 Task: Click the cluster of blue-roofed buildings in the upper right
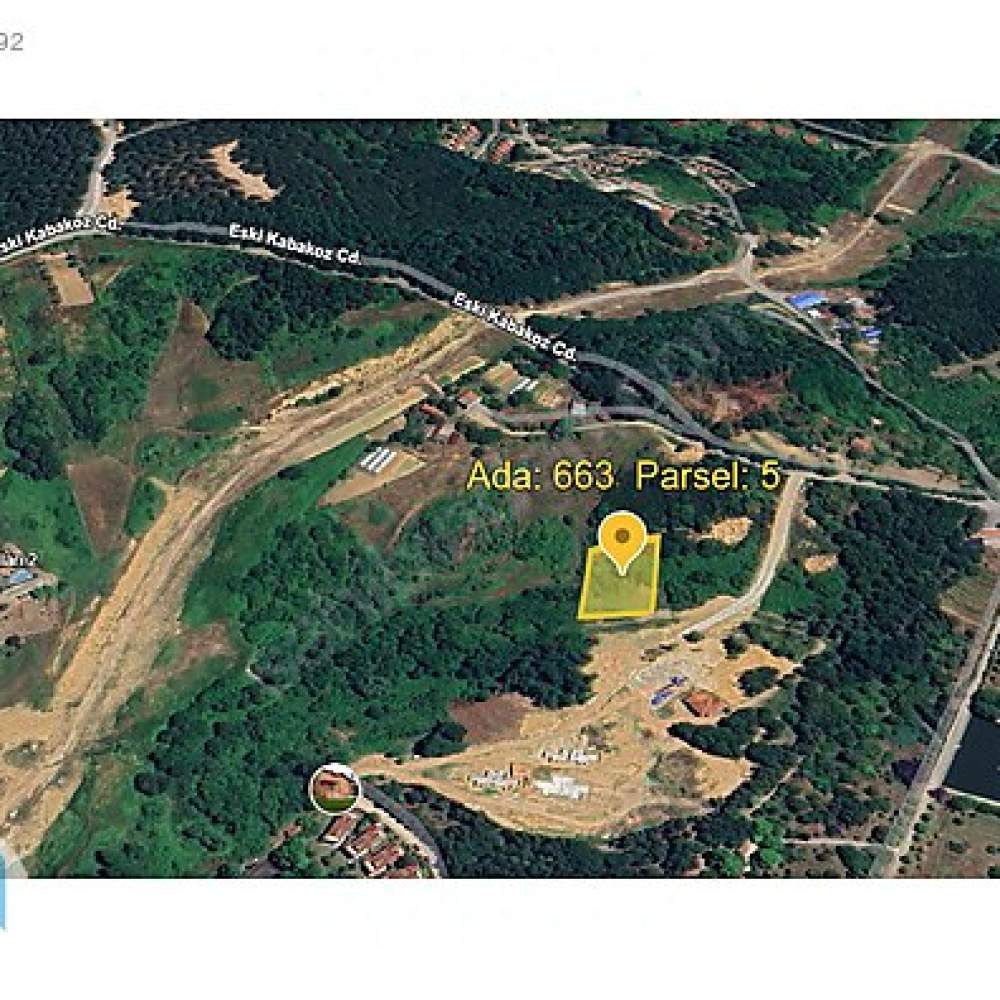832,312
